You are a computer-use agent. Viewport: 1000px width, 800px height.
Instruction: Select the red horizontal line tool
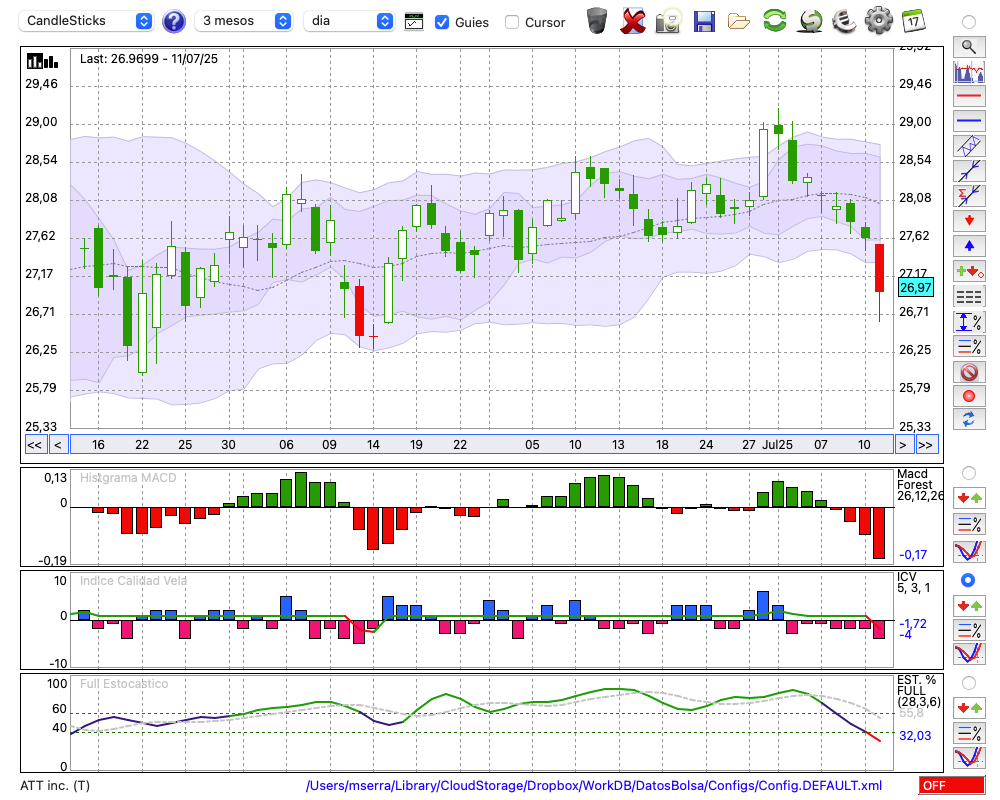click(969, 96)
